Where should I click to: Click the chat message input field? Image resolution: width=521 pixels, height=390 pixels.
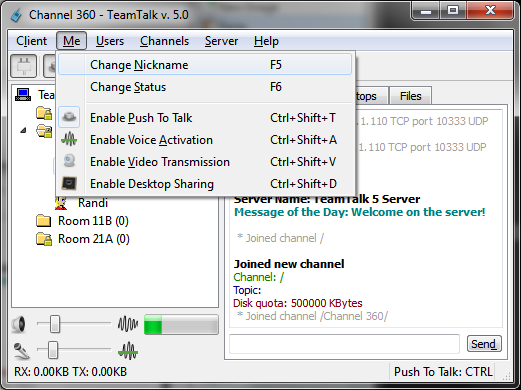(344, 344)
